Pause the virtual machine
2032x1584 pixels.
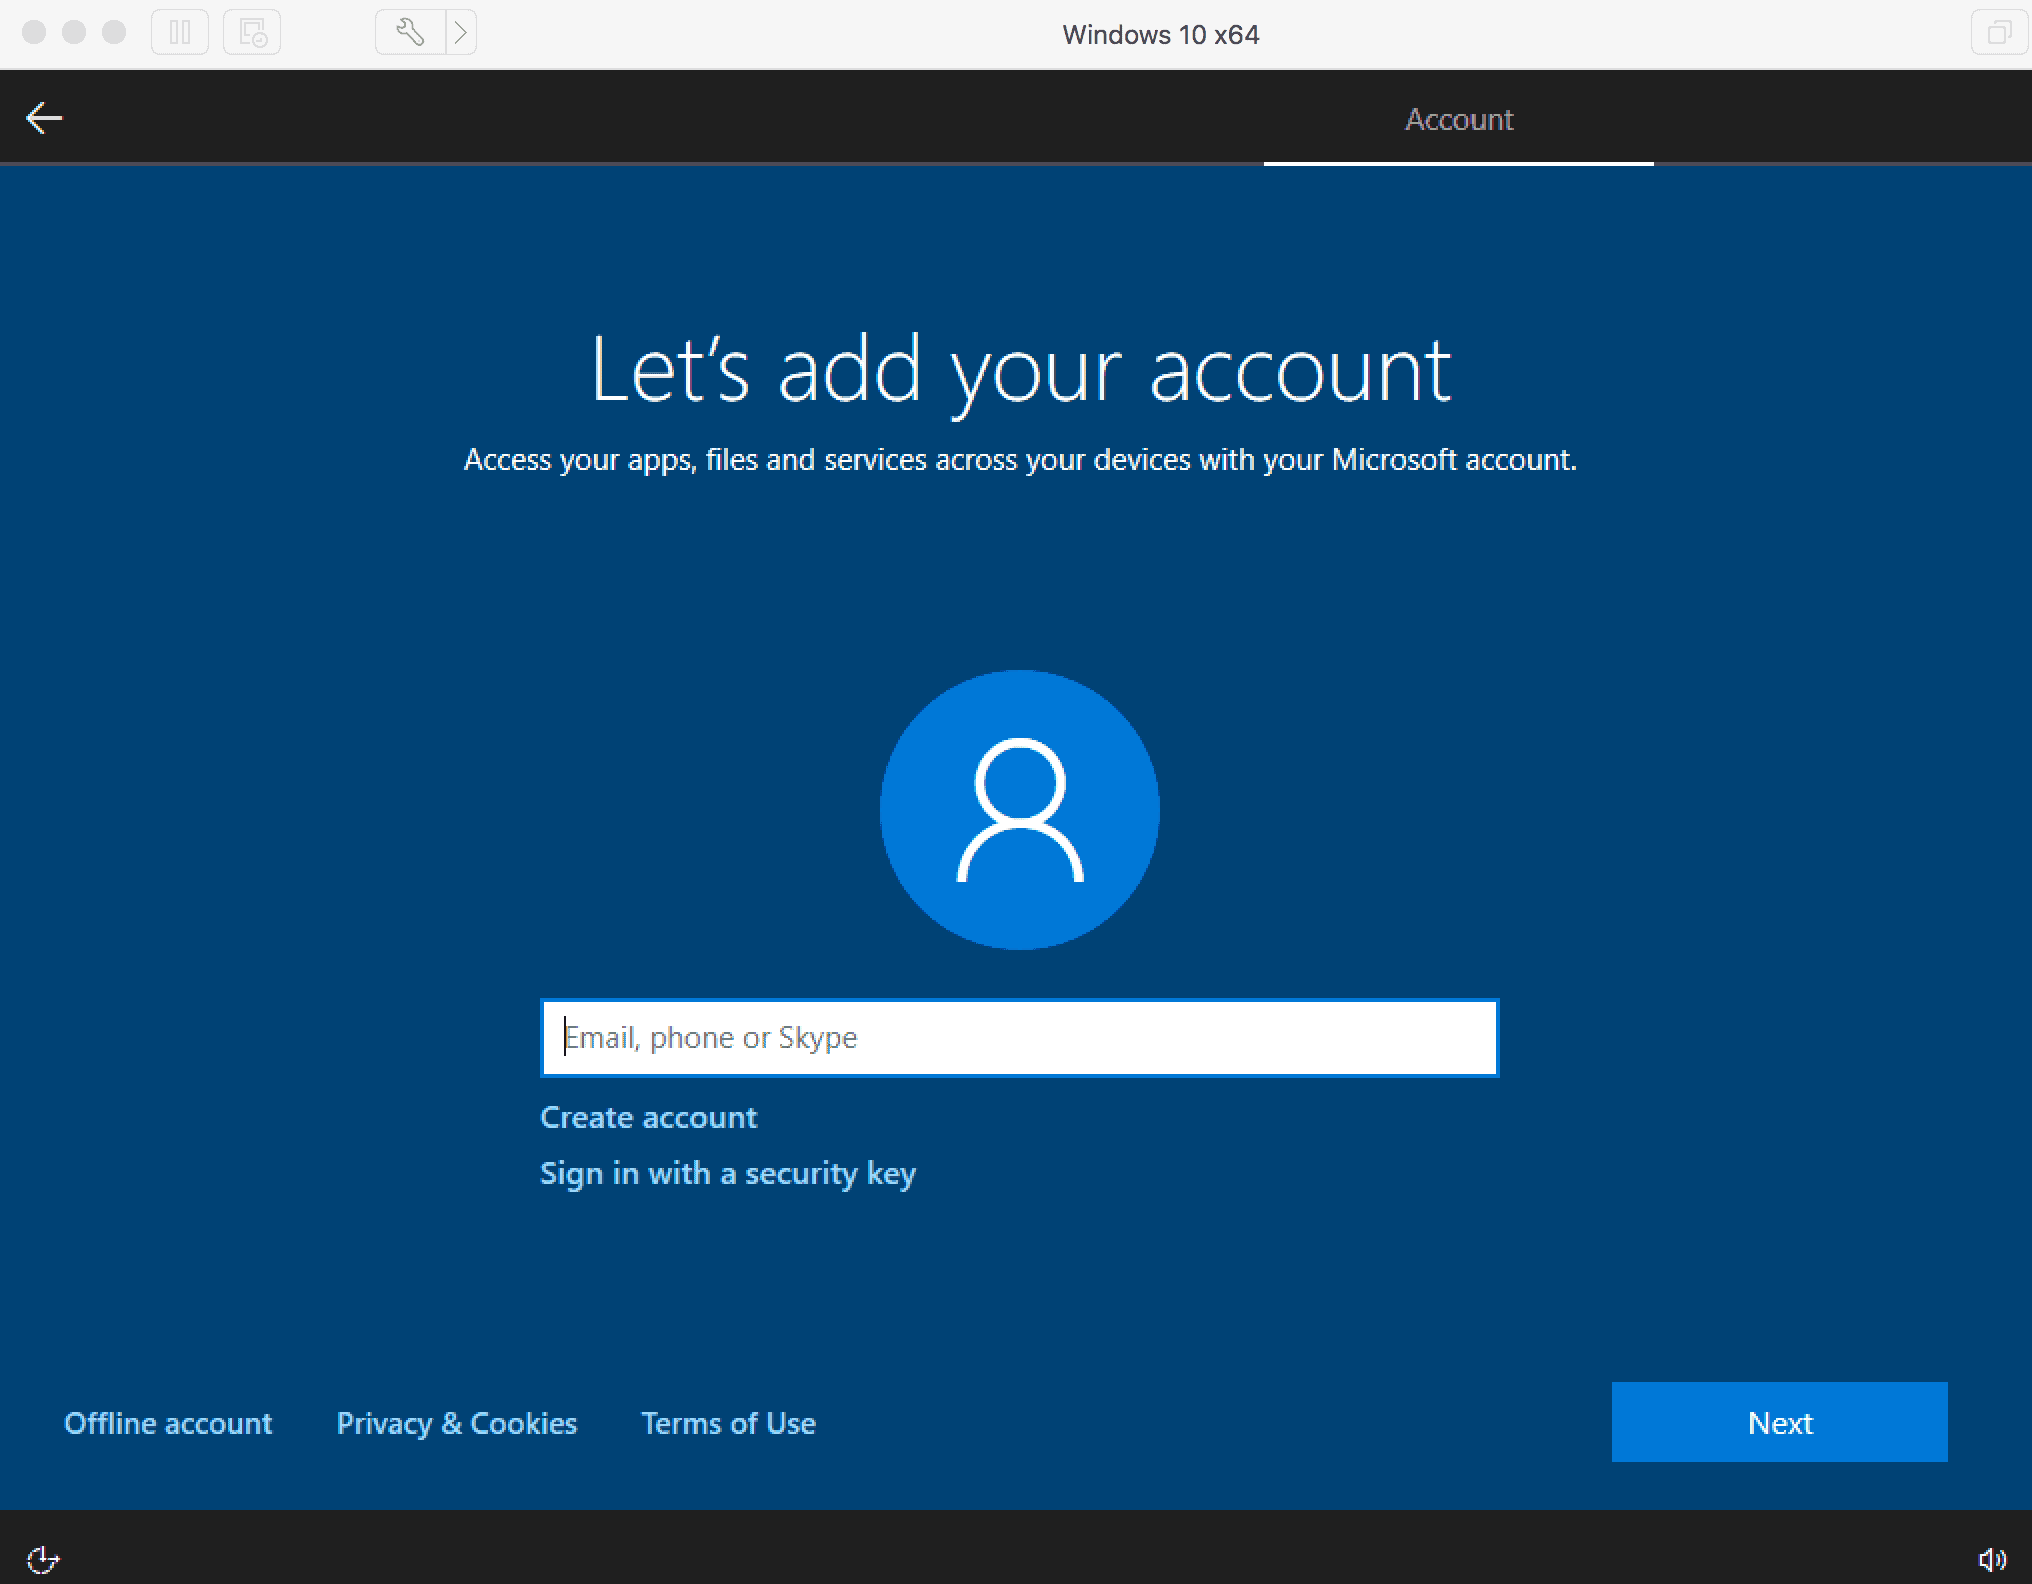(180, 33)
